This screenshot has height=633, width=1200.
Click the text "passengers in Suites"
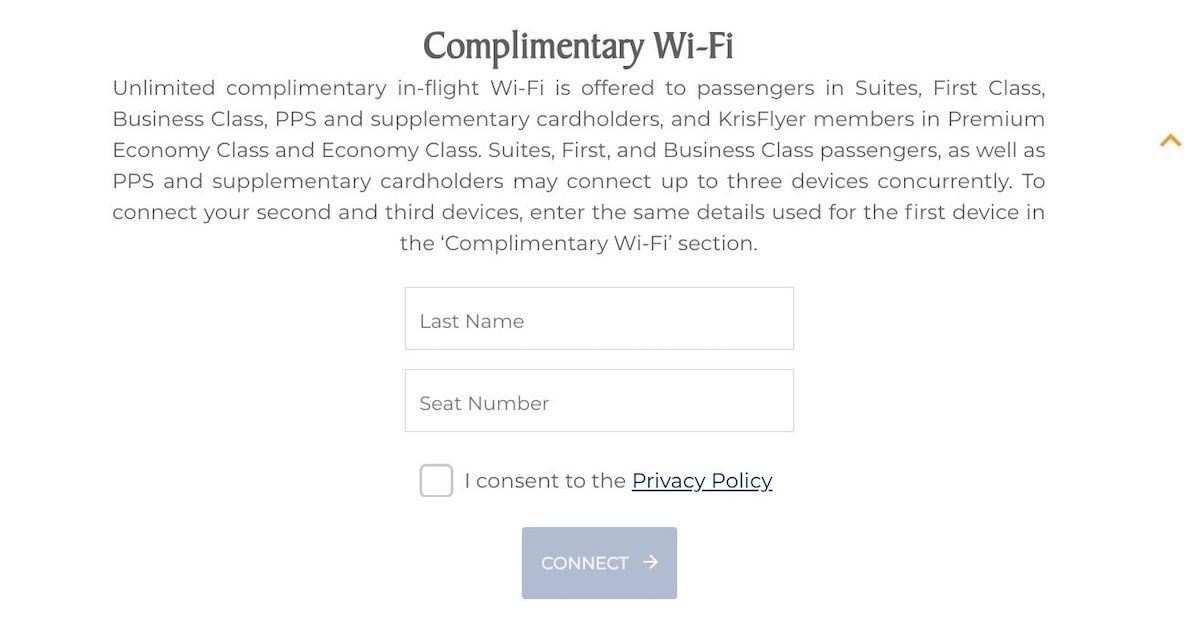808,88
